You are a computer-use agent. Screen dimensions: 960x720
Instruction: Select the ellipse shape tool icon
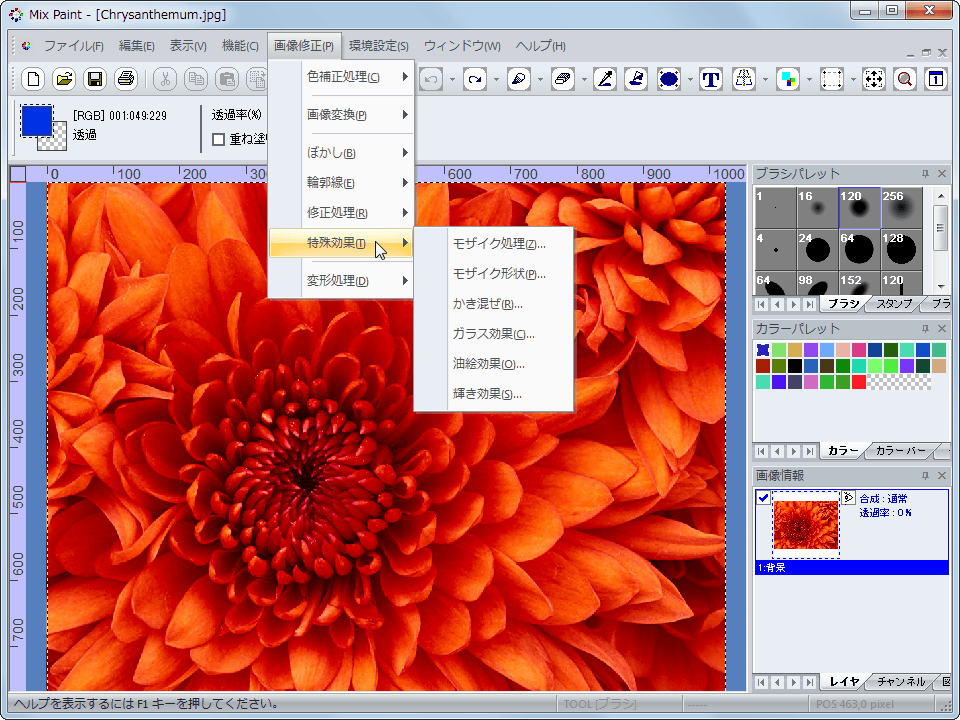pos(669,79)
